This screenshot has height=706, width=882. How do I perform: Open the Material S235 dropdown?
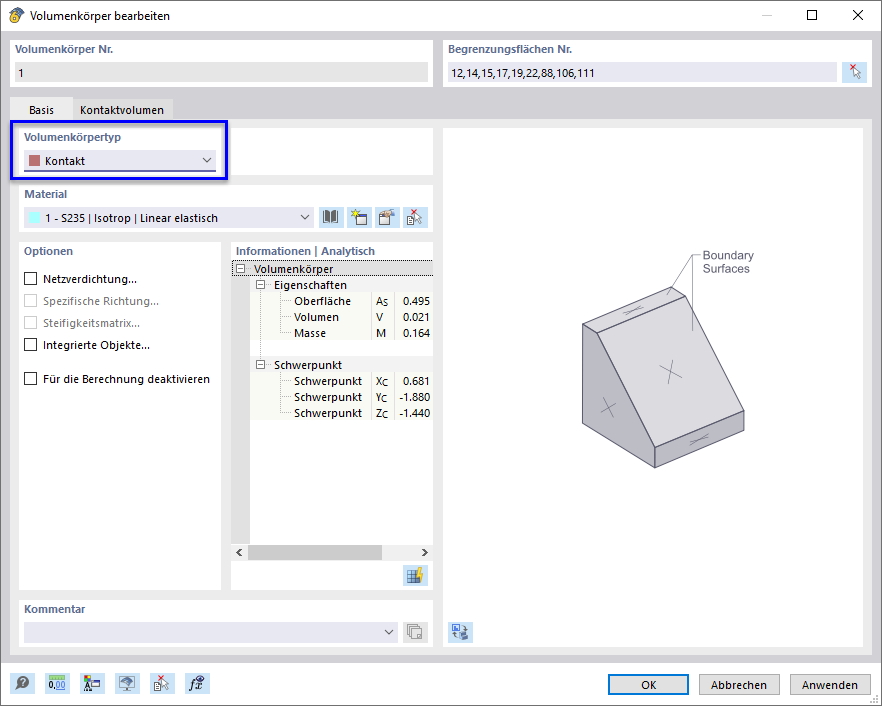169,218
